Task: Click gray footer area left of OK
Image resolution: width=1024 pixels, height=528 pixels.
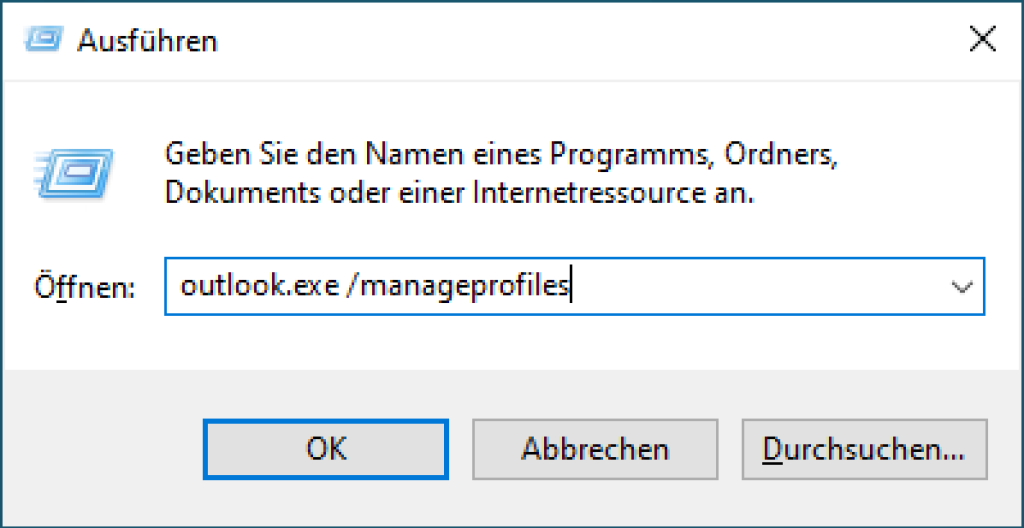Action: tap(103, 450)
